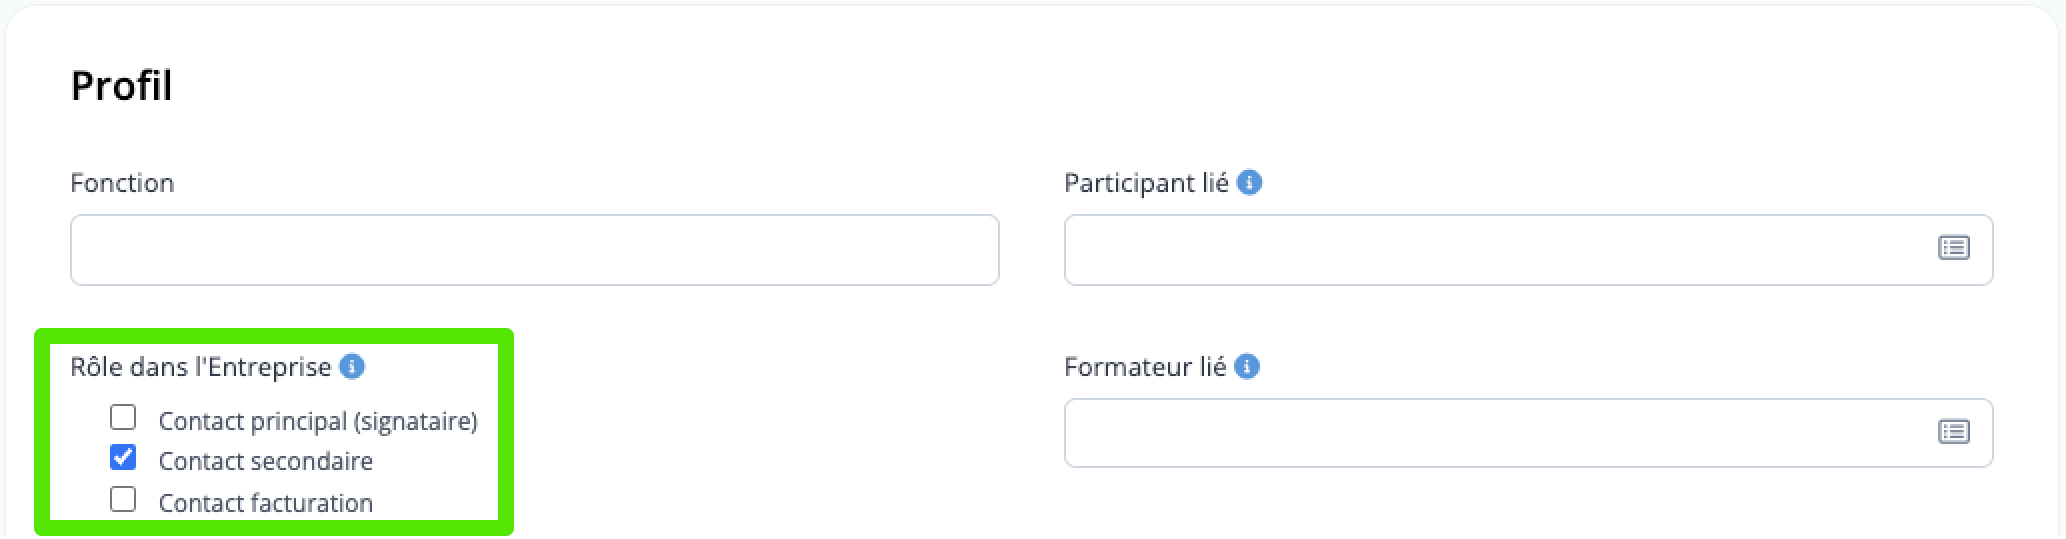The width and height of the screenshot is (2066, 539).
Task: Click the Participant lié label text
Action: click(x=1146, y=183)
